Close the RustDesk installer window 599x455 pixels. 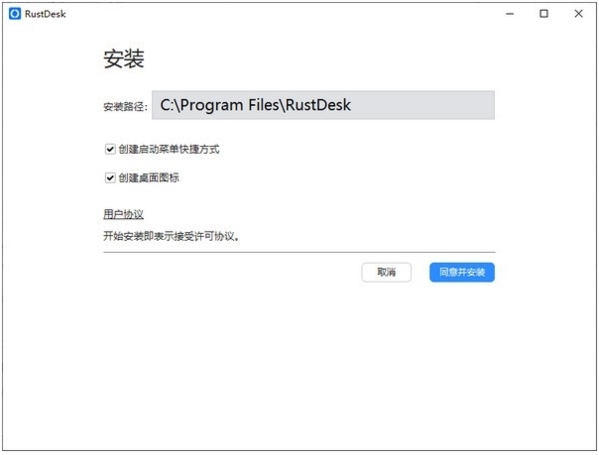click(578, 14)
